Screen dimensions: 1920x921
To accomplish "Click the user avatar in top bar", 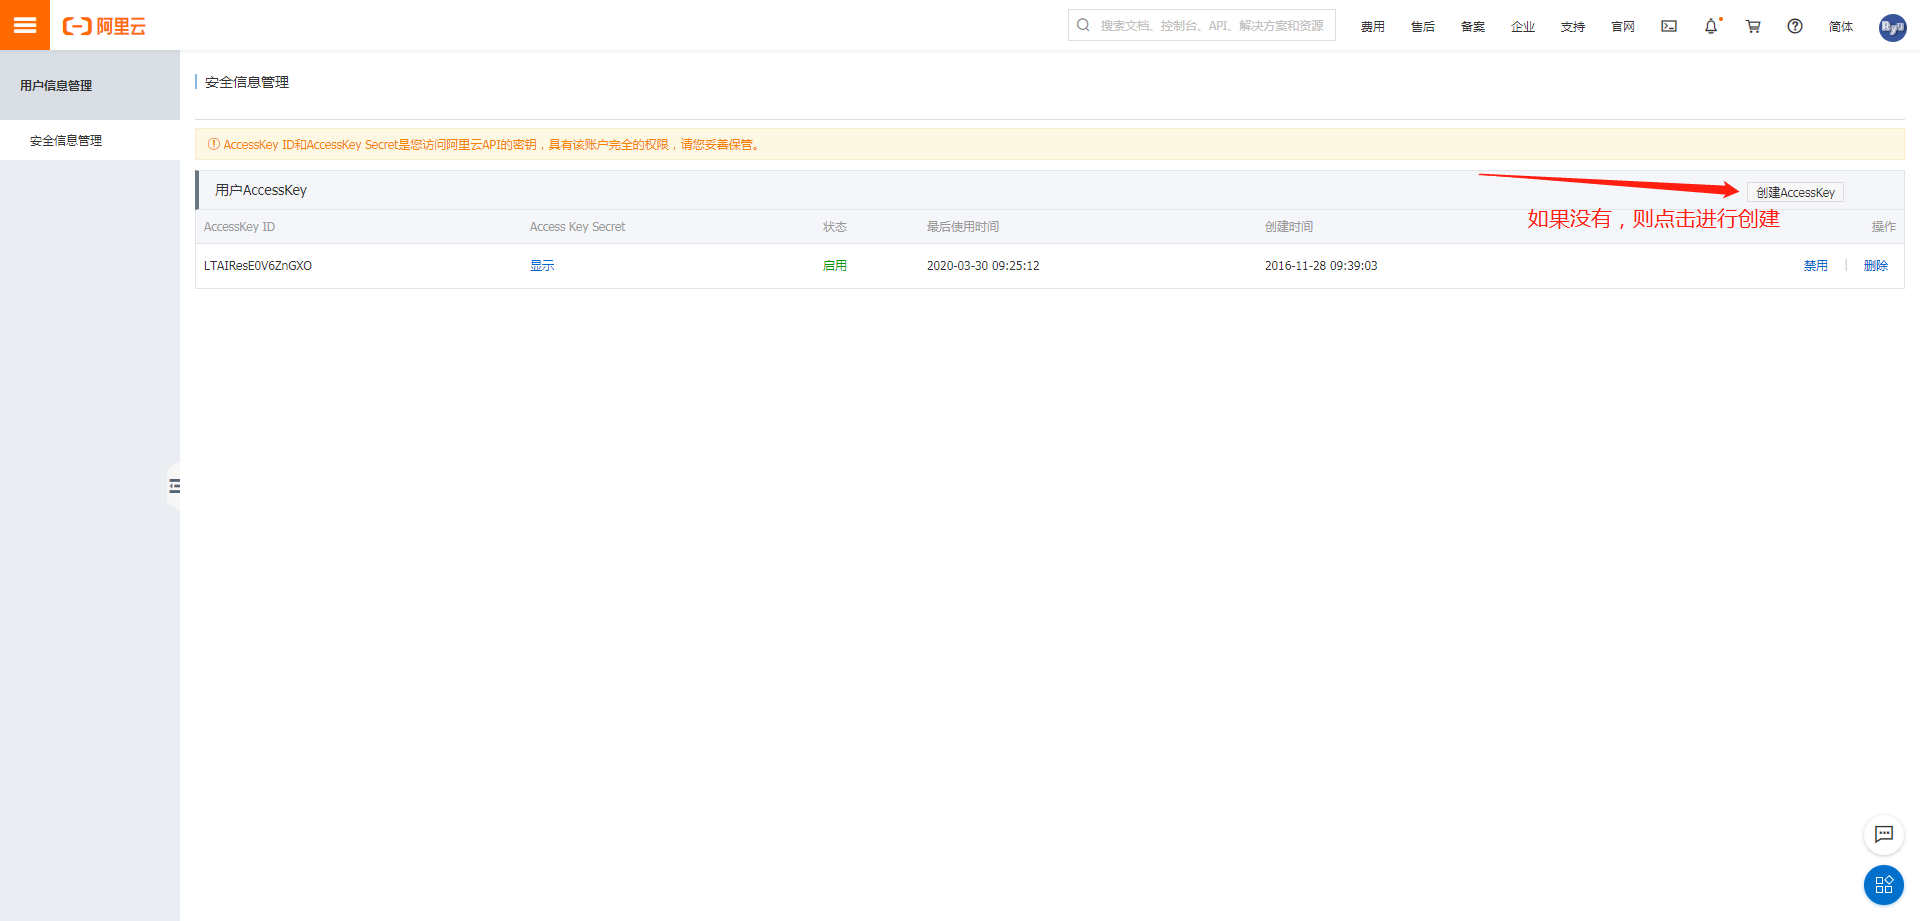I will click(1892, 27).
